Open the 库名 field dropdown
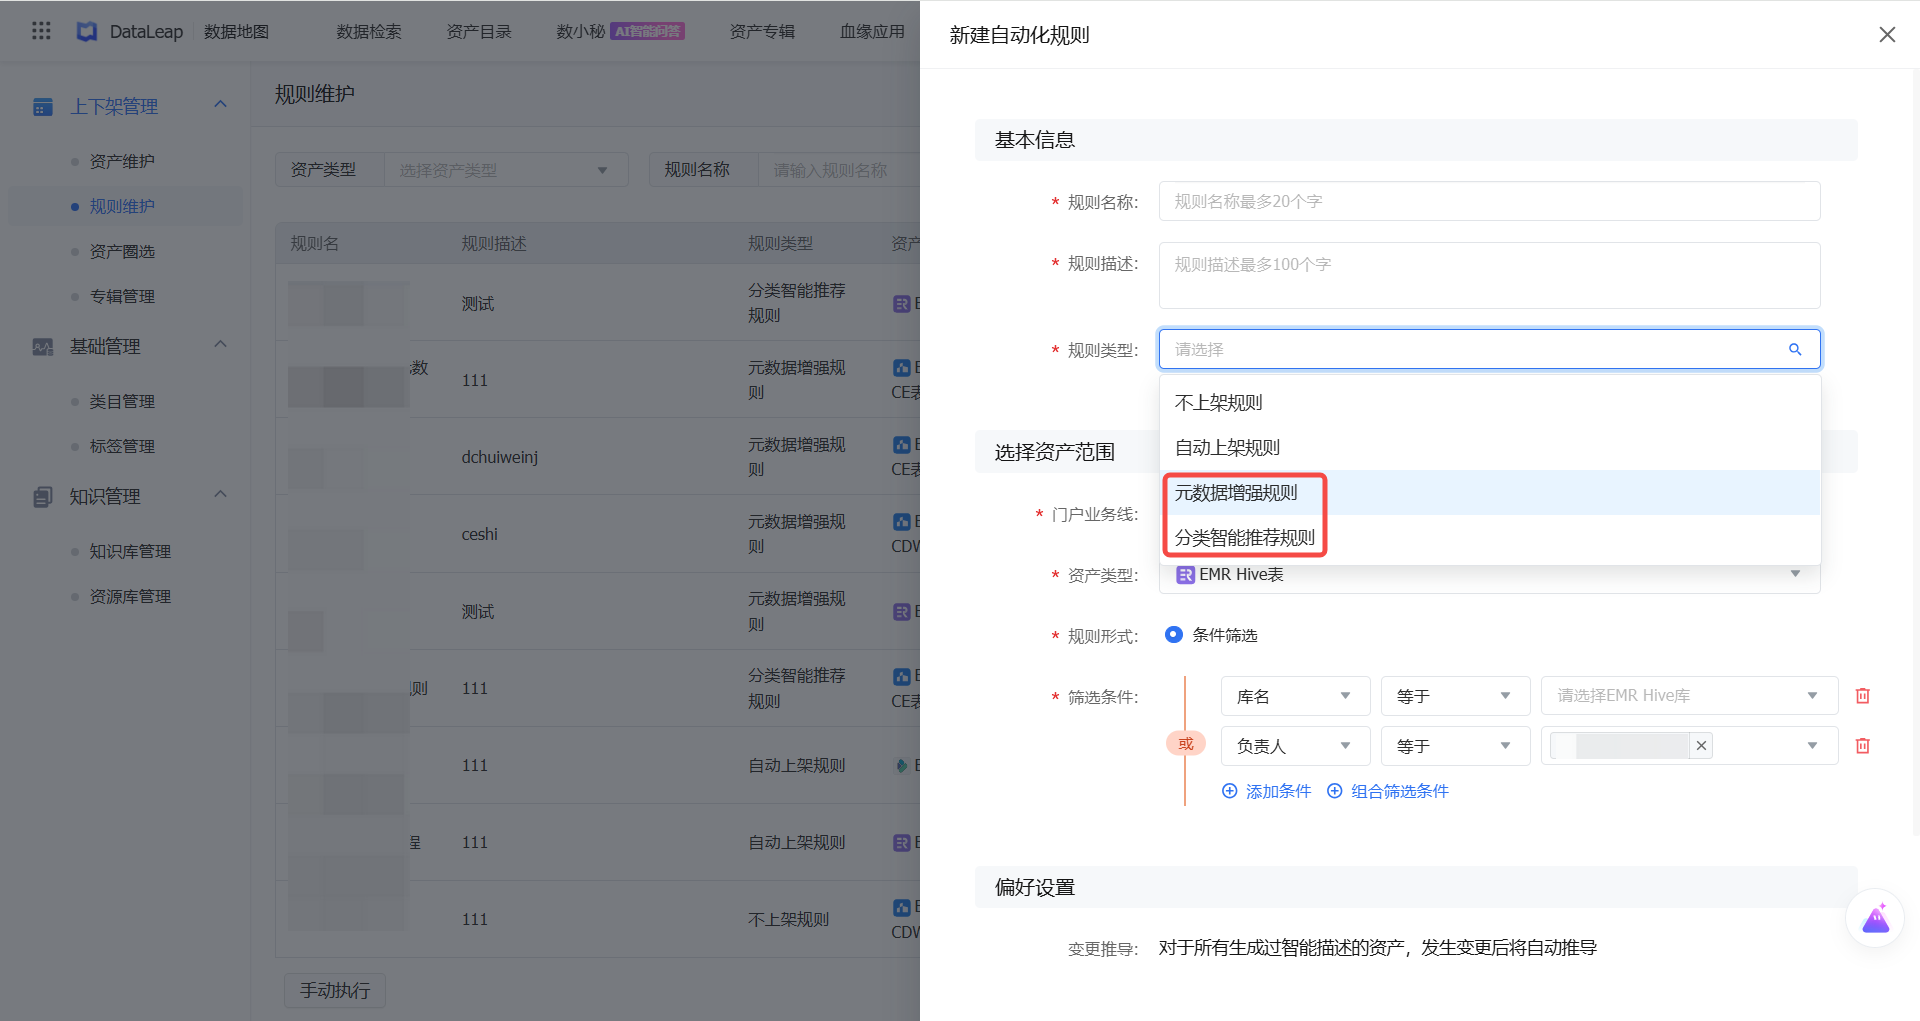 tap(1294, 696)
